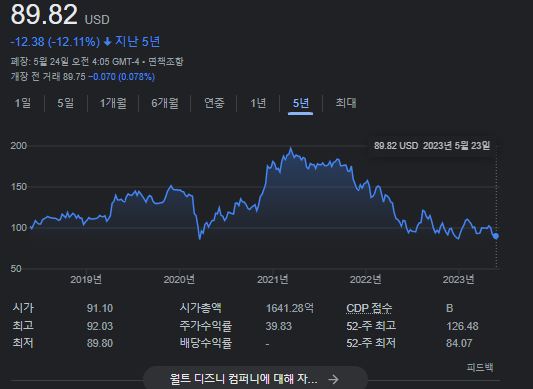The image size is (533, 389).
Task: Open the 연중 range tab
Action: [x=214, y=103]
